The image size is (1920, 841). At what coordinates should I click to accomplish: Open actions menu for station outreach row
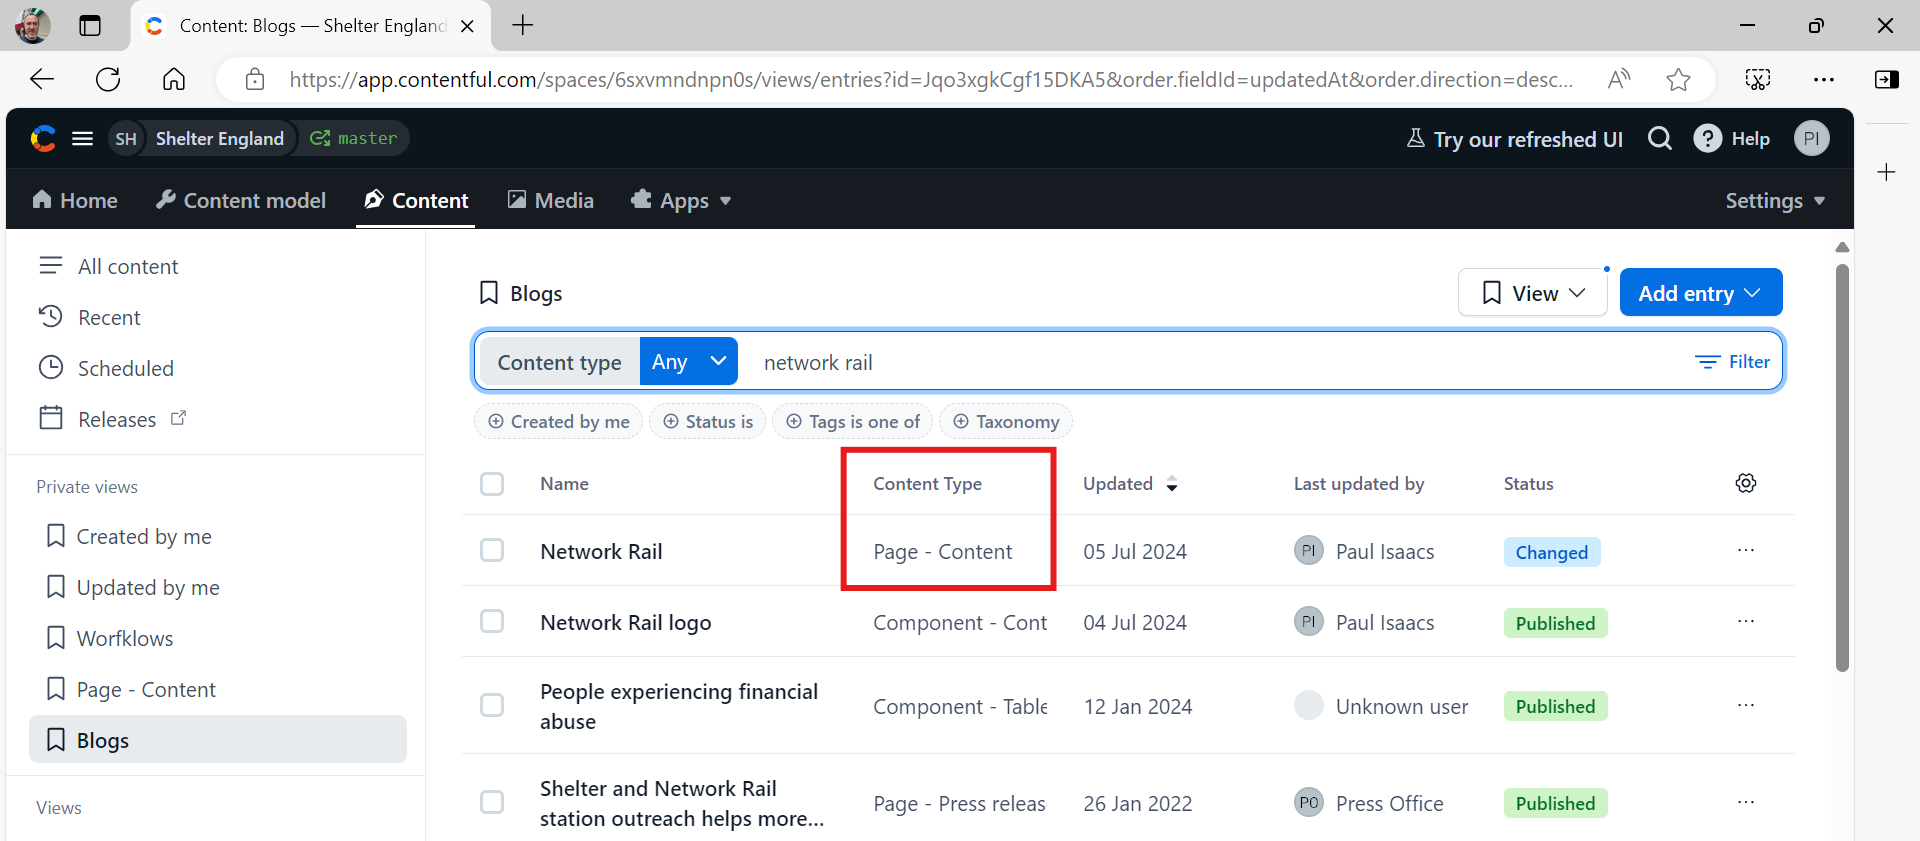tap(1746, 803)
